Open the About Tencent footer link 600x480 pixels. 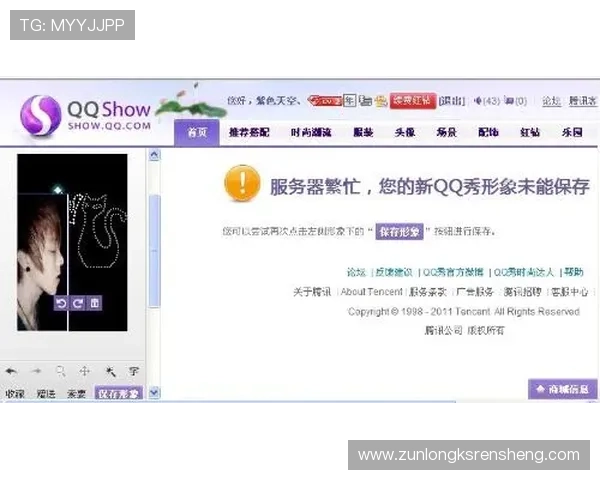372,292
